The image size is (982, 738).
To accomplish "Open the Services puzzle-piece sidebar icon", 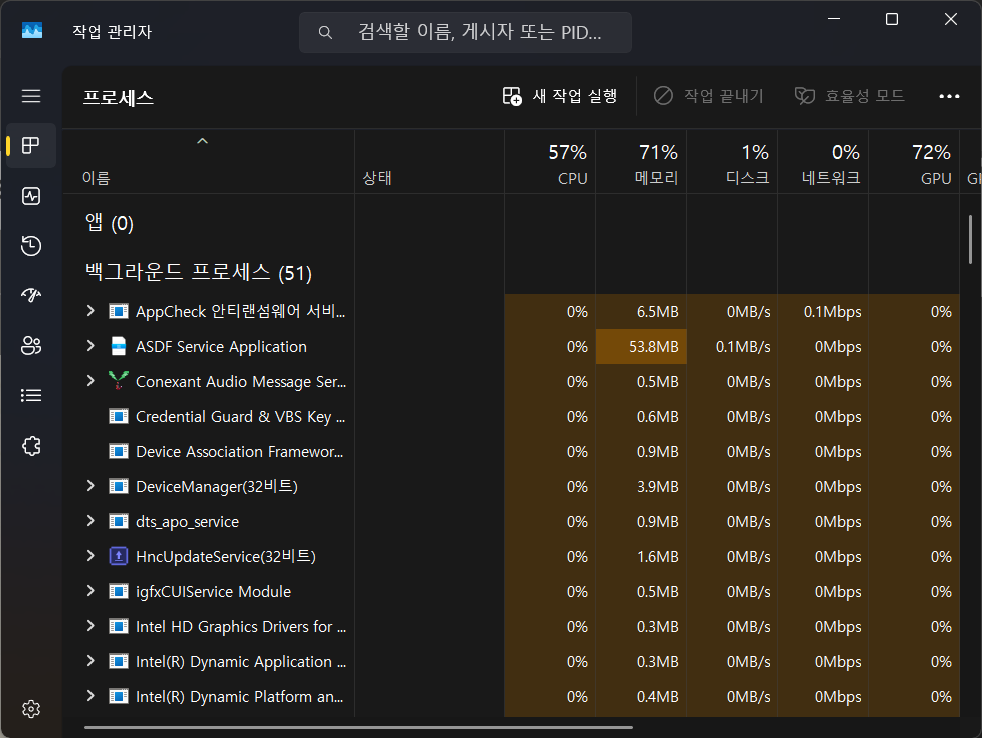I will [x=31, y=446].
